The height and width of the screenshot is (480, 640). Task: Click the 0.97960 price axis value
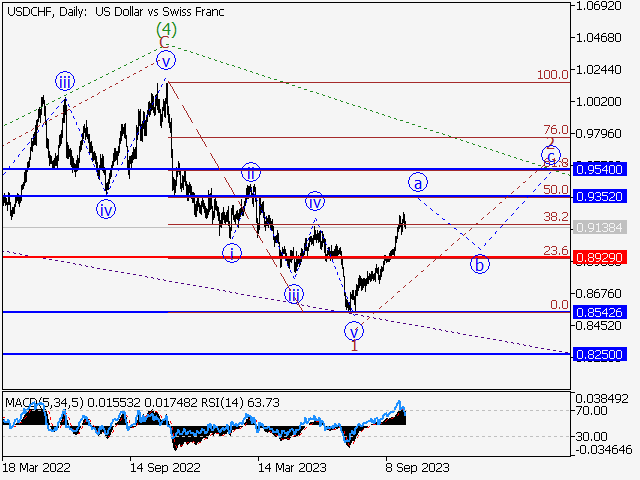click(598, 133)
